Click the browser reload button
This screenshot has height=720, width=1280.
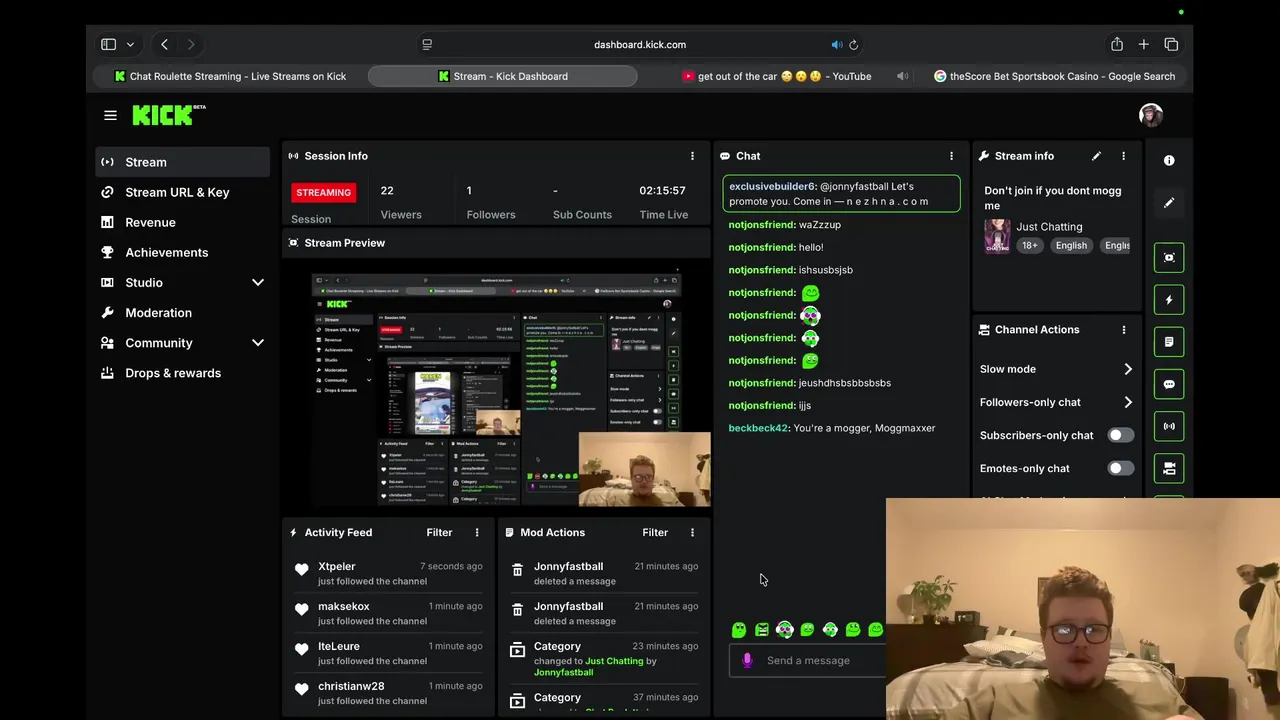[853, 45]
